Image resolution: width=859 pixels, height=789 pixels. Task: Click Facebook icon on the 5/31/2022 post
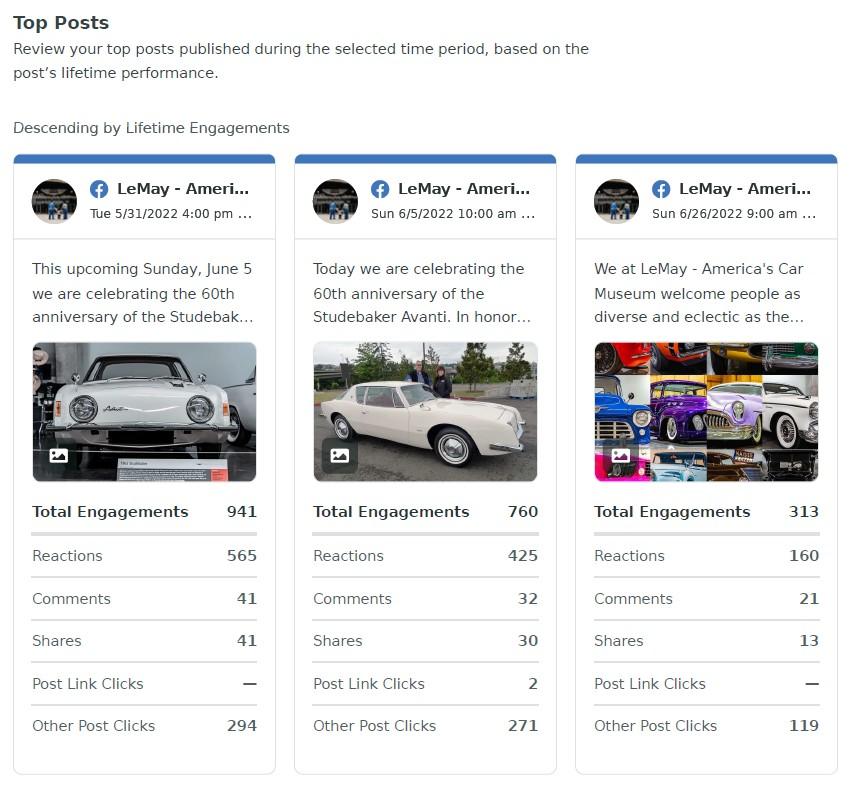pos(99,190)
